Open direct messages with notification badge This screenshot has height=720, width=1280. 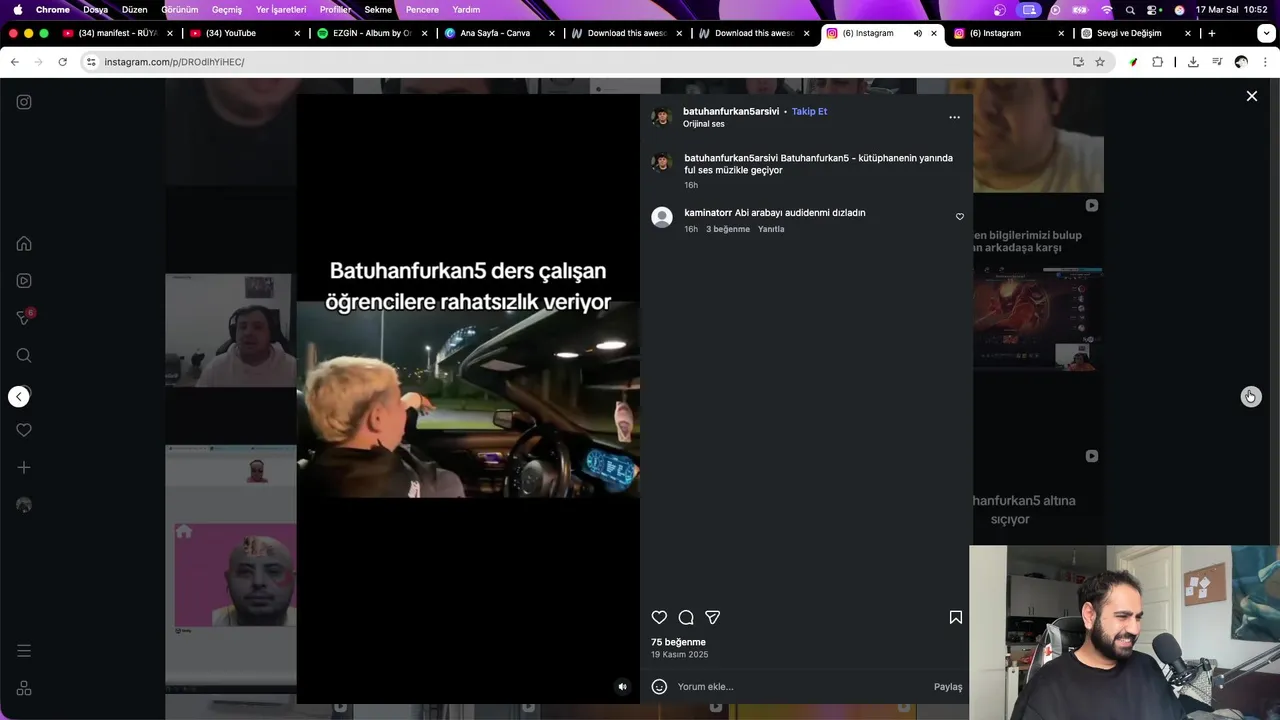point(24,318)
